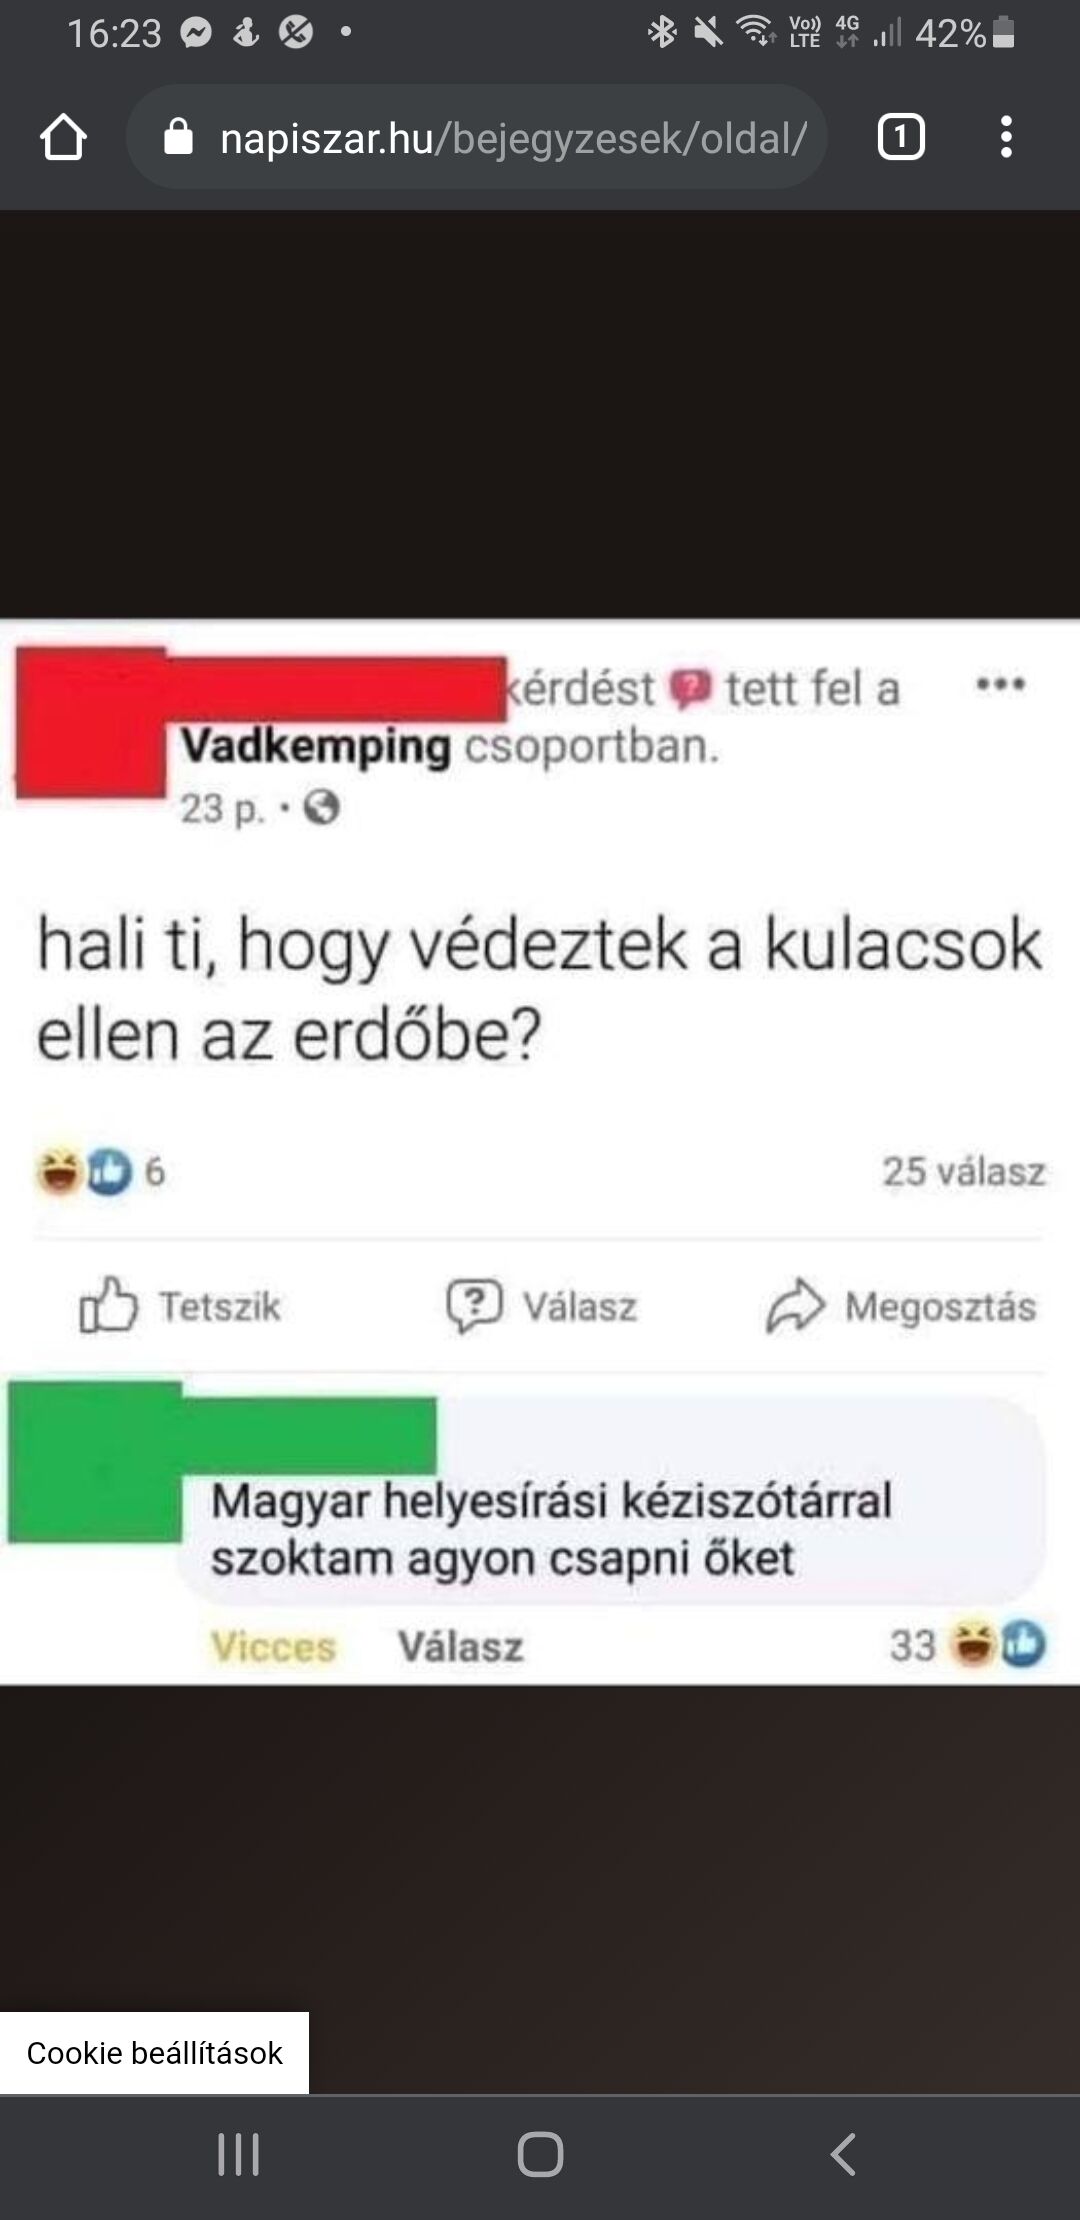1080x2220 pixels.
Task: Open Chrome's three-dot overflow menu
Action: point(1006,137)
